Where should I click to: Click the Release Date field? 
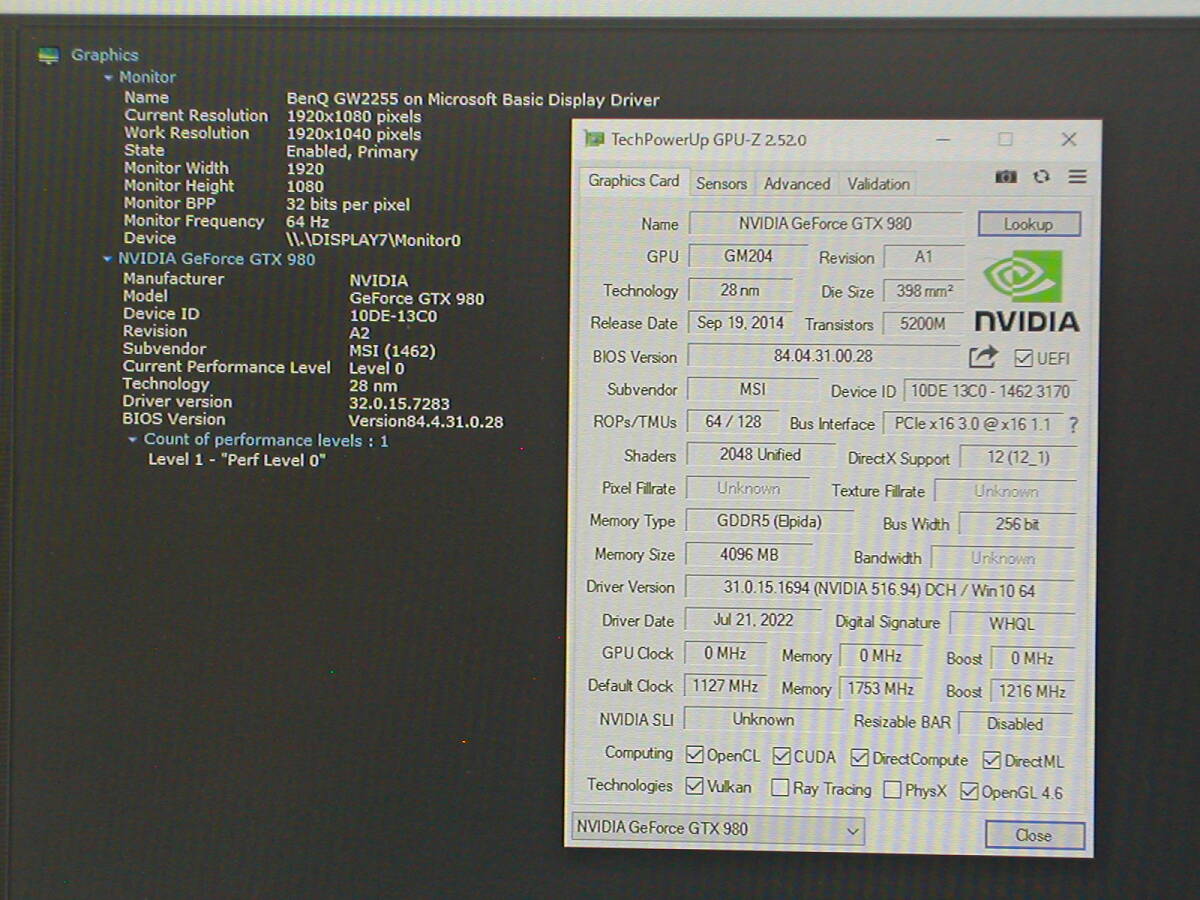740,323
